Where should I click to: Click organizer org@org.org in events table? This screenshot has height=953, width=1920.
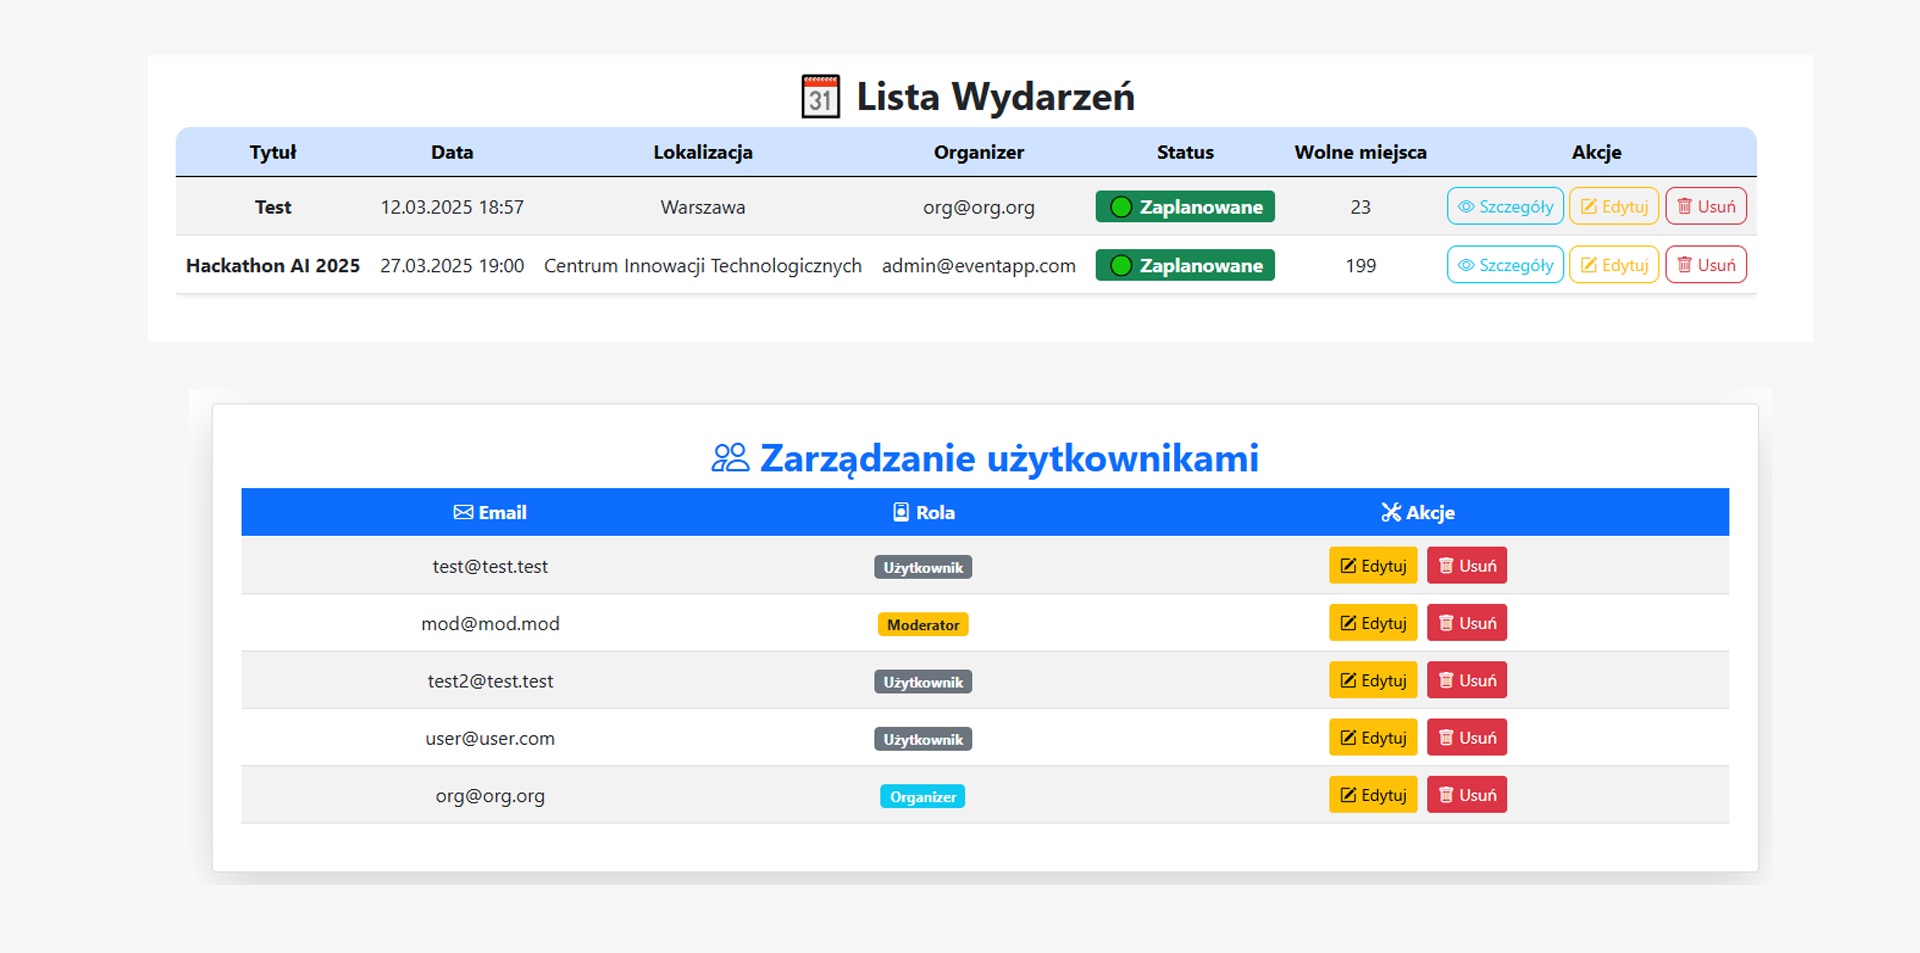tap(979, 207)
